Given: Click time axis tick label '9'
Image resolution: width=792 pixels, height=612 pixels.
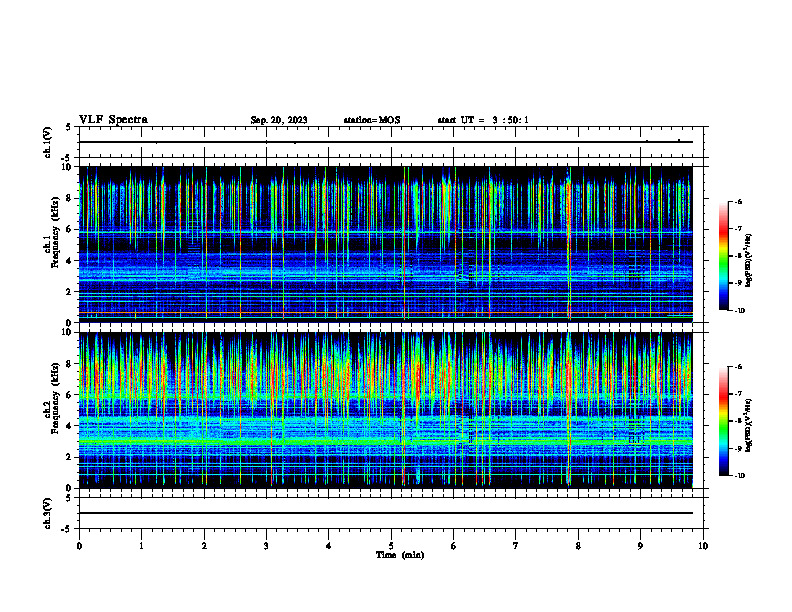Looking at the screenshot, I should 640,546.
